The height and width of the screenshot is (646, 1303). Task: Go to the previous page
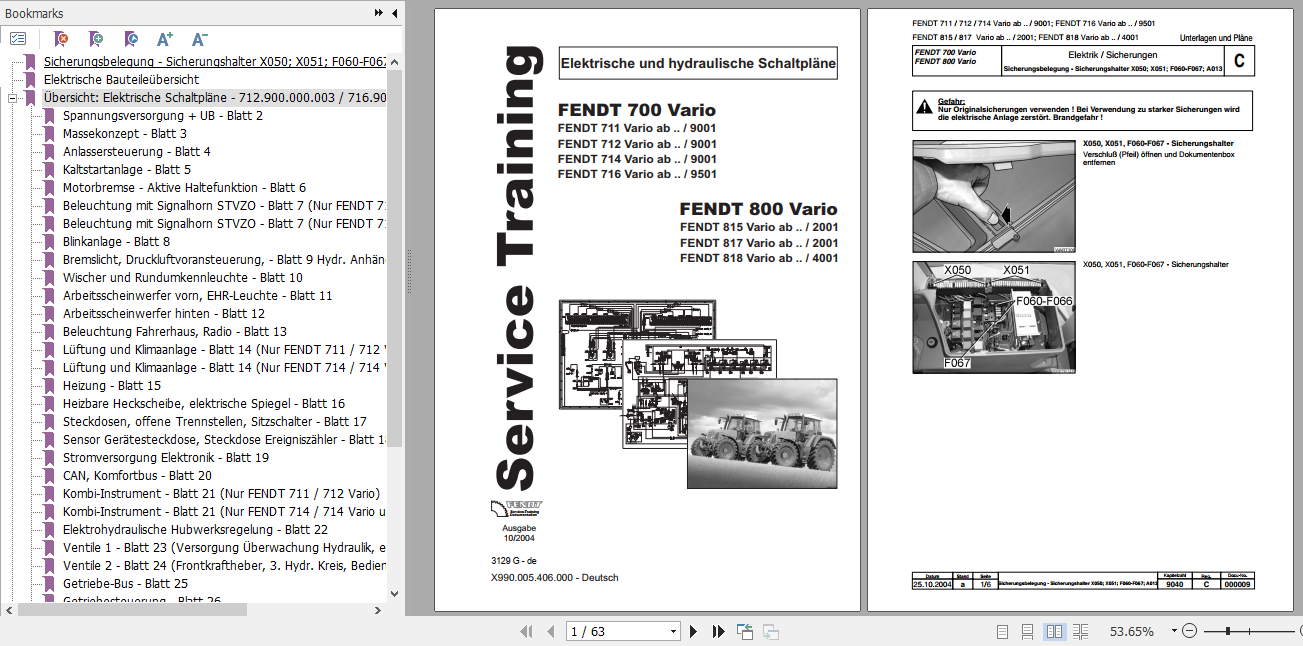click(550, 631)
